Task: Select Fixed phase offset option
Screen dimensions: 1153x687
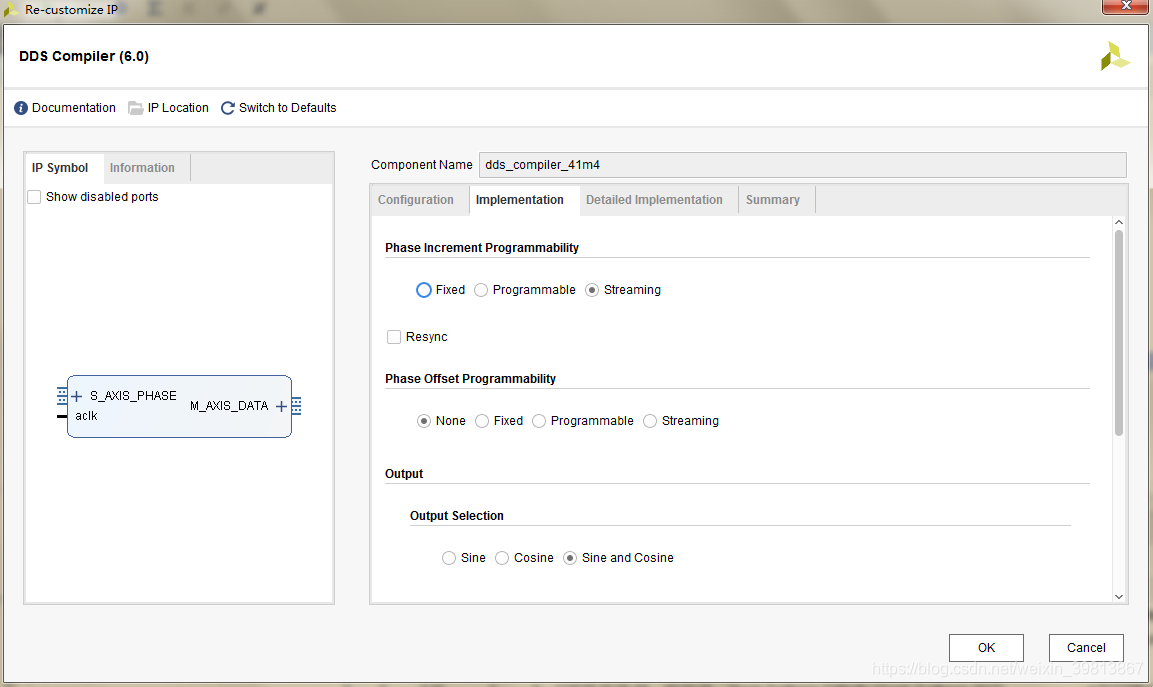Action: point(482,421)
